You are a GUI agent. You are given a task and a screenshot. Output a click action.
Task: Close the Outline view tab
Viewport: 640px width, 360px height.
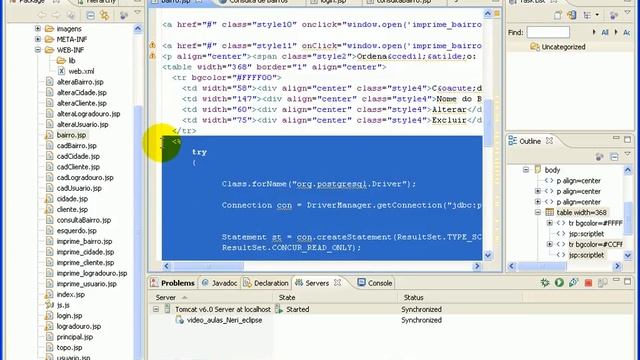(x=549, y=141)
